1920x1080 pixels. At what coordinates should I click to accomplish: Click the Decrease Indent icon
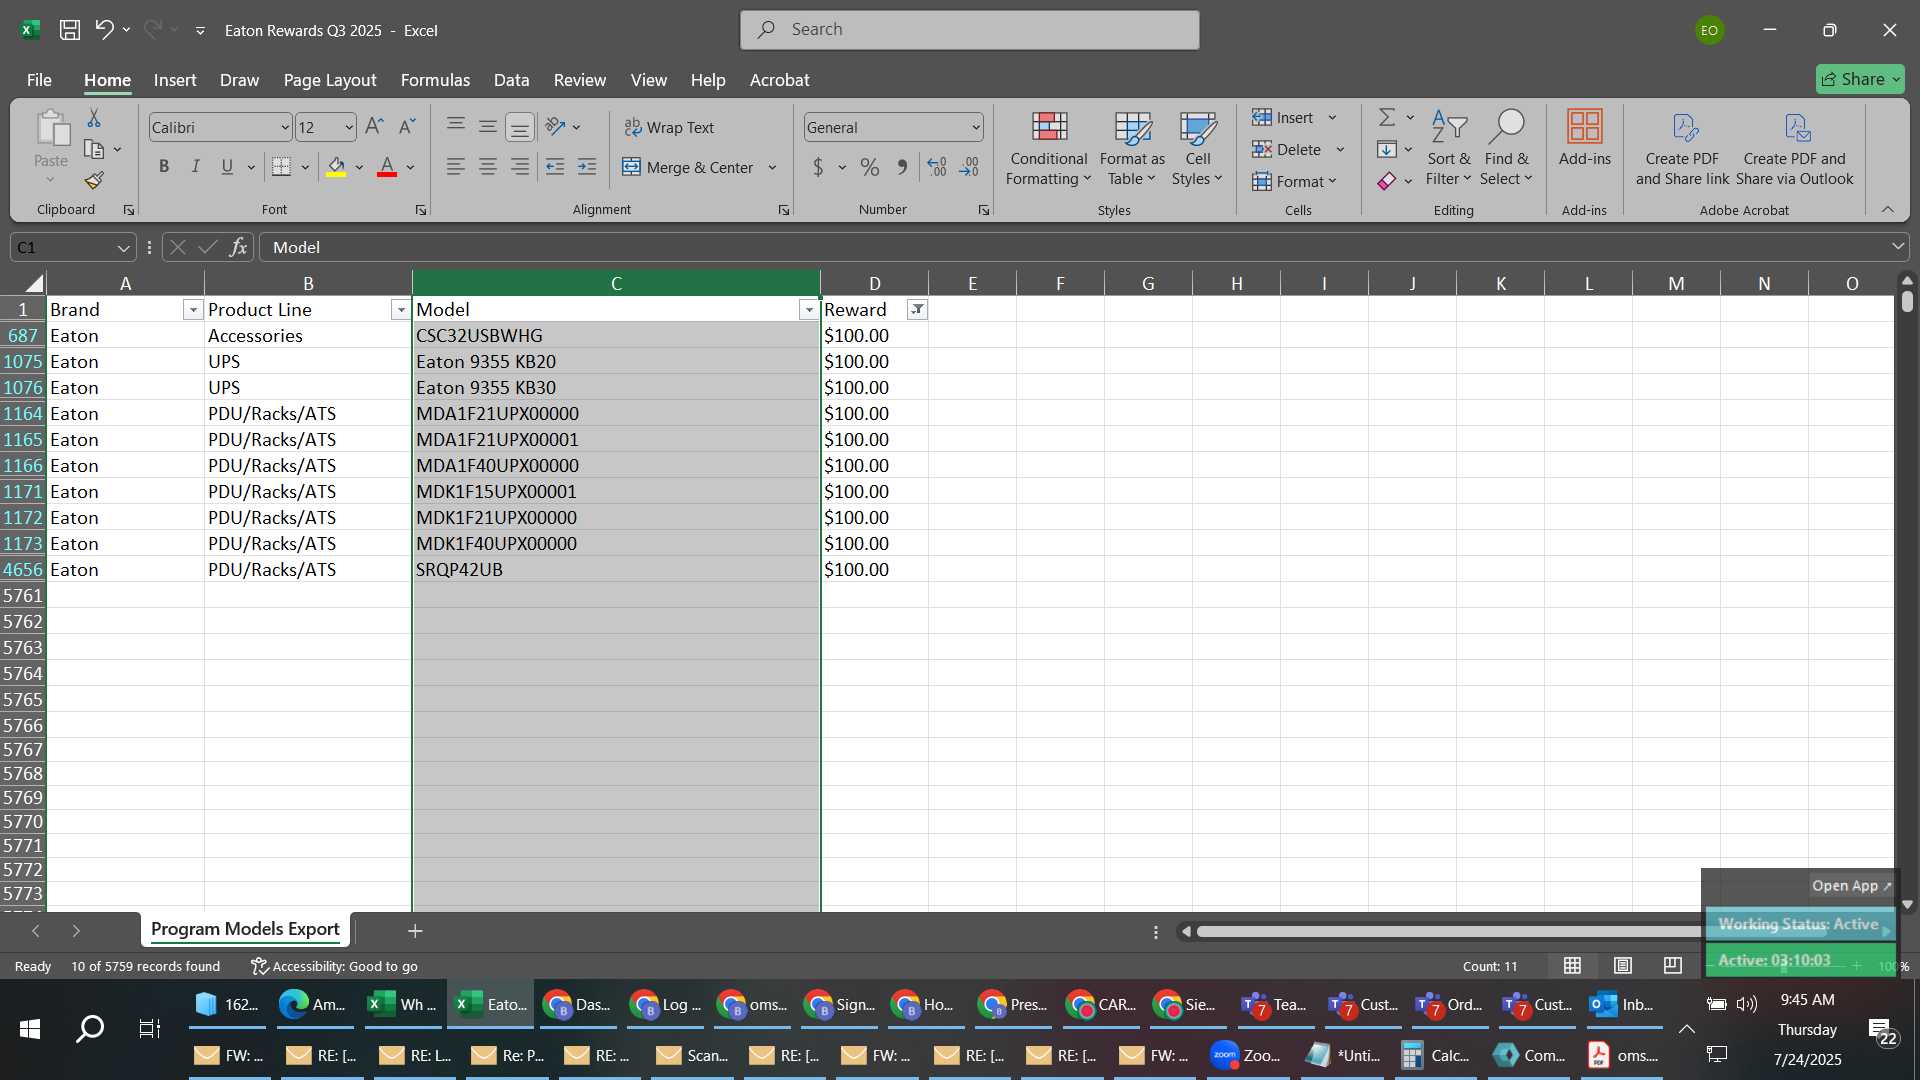[x=555, y=167]
